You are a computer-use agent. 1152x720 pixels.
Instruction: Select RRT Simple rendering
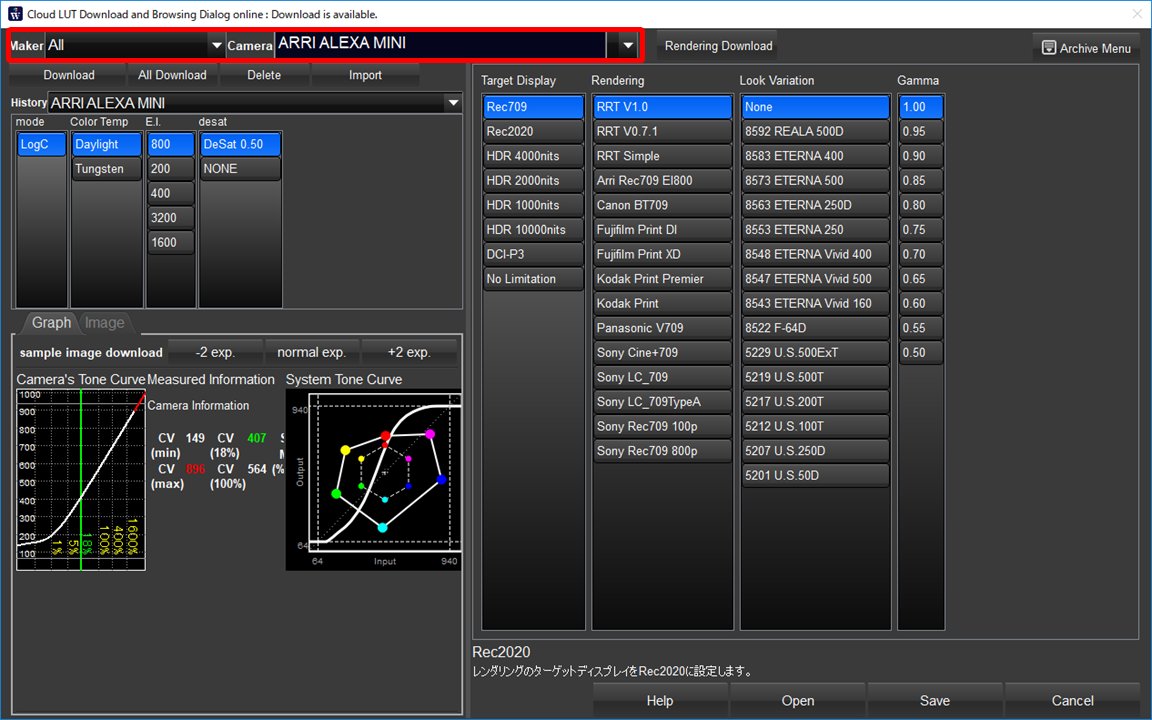663,156
